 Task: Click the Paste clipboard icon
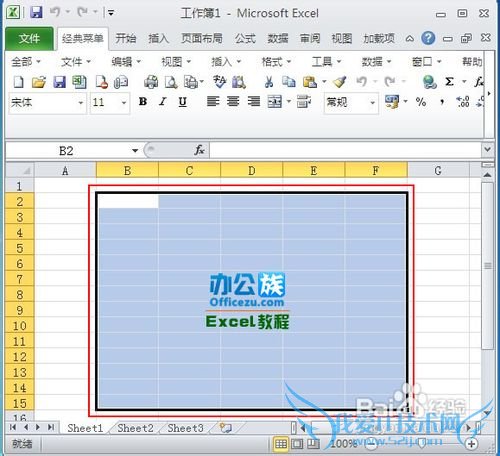pyautogui.click(x=310, y=82)
